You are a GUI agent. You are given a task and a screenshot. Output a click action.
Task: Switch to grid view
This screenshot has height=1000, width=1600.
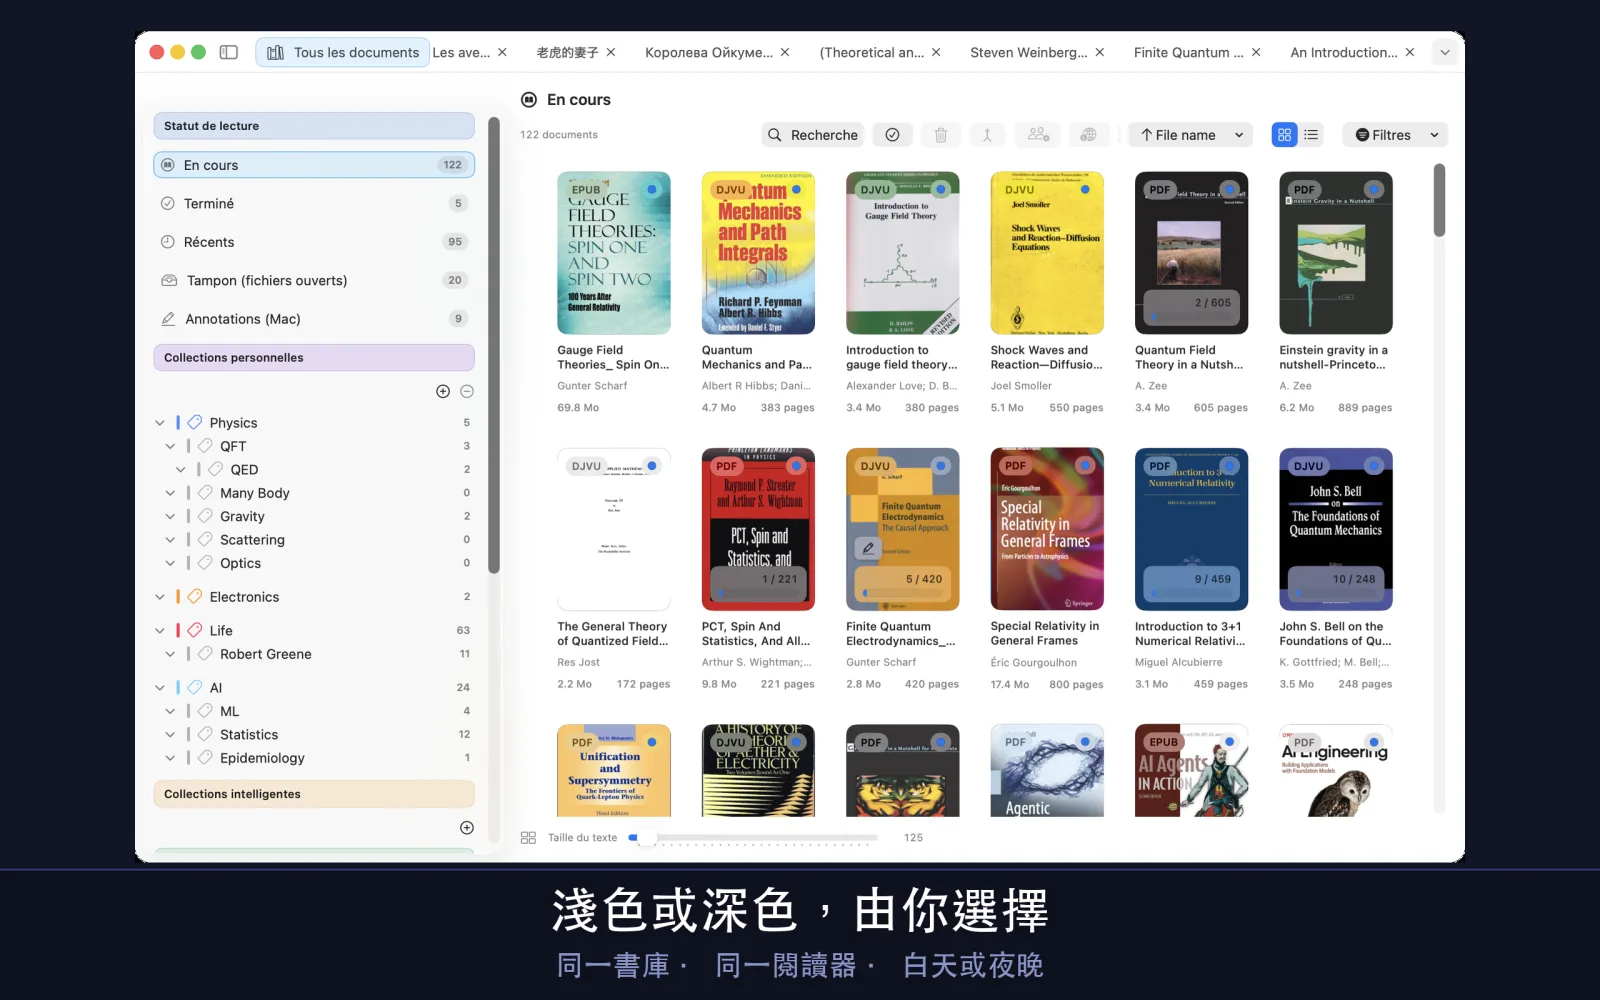click(x=1285, y=135)
